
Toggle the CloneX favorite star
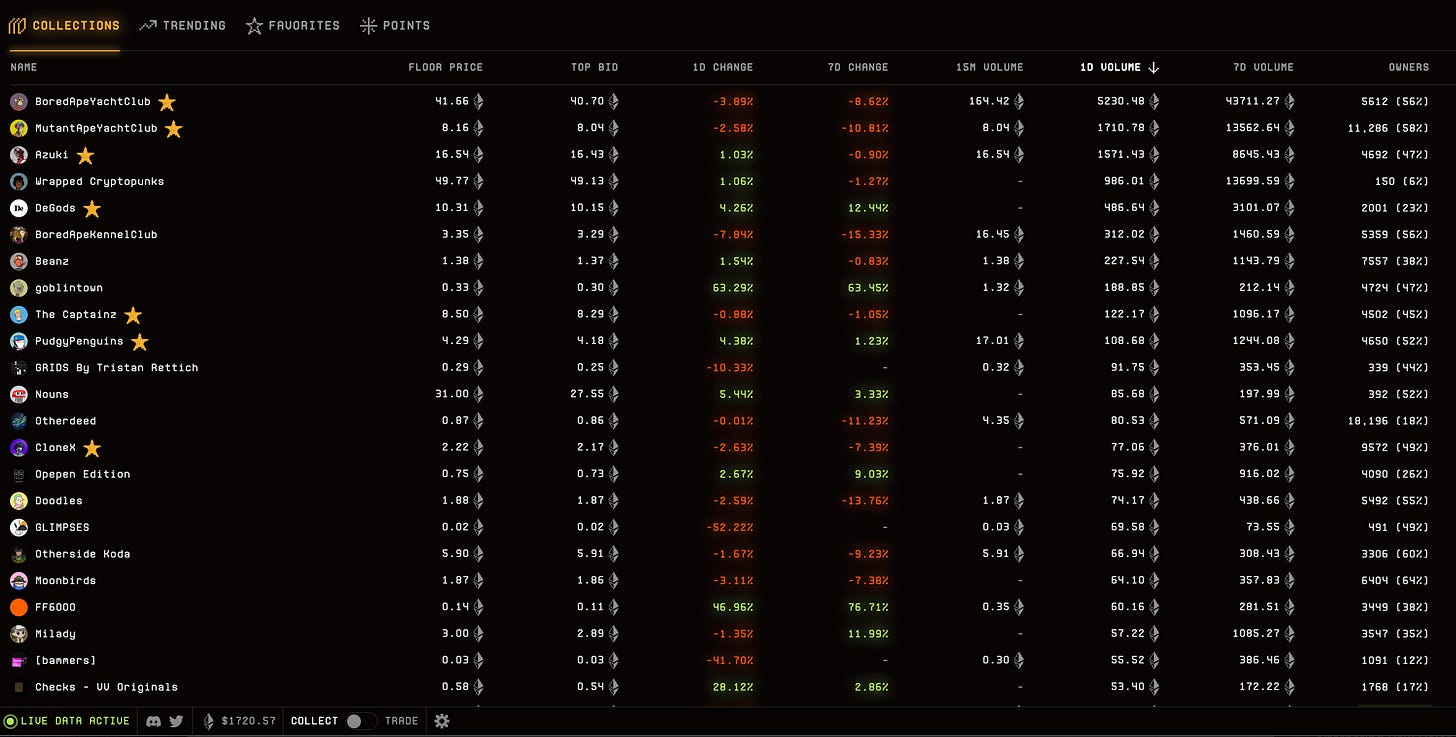click(x=91, y=448)
